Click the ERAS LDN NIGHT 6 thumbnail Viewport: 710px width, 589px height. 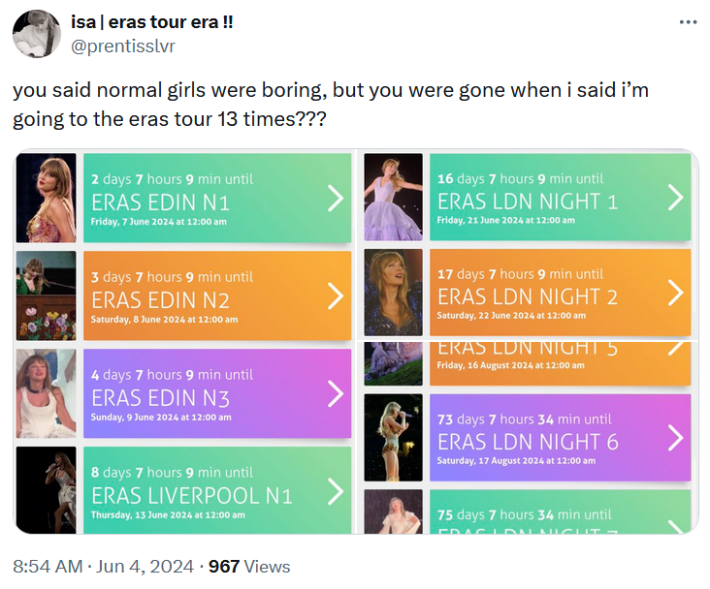(x=393, y=437)
